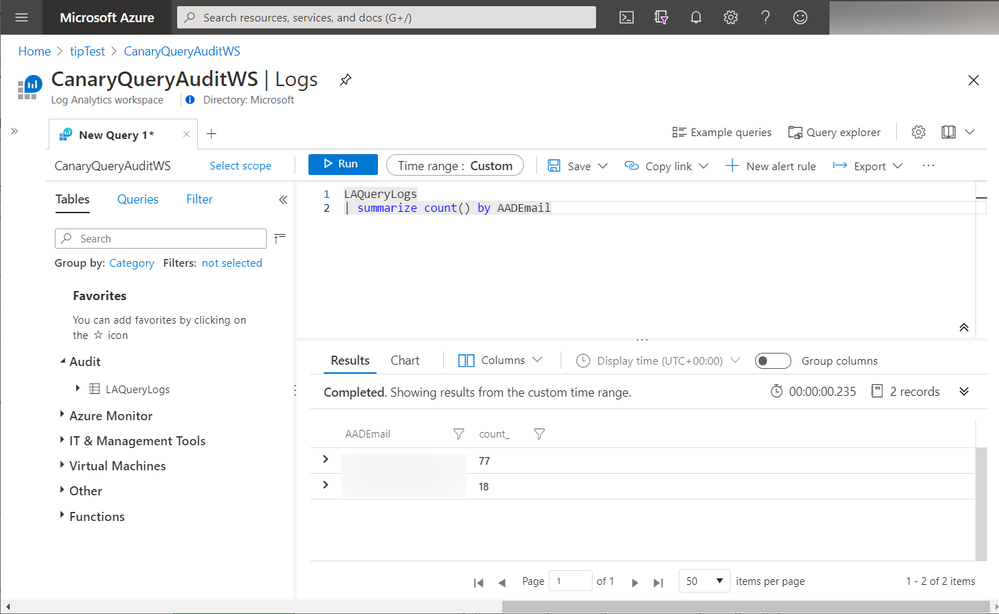The image size is (999, 614).
Task: Switch to the Filter tab
Action: click(199, 199)
